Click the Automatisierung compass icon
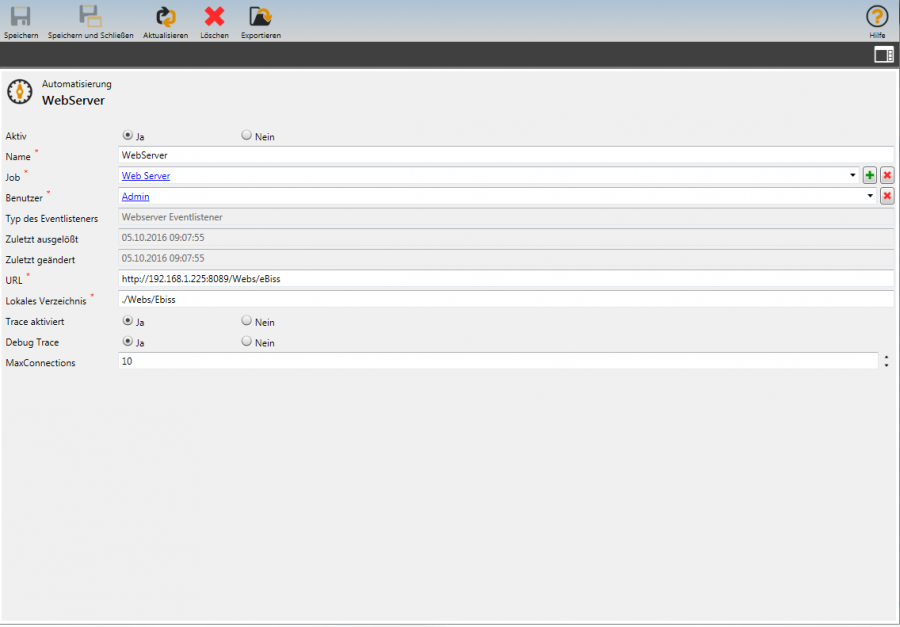This screenshot has width=900, height=627. [x=20, y=92]
